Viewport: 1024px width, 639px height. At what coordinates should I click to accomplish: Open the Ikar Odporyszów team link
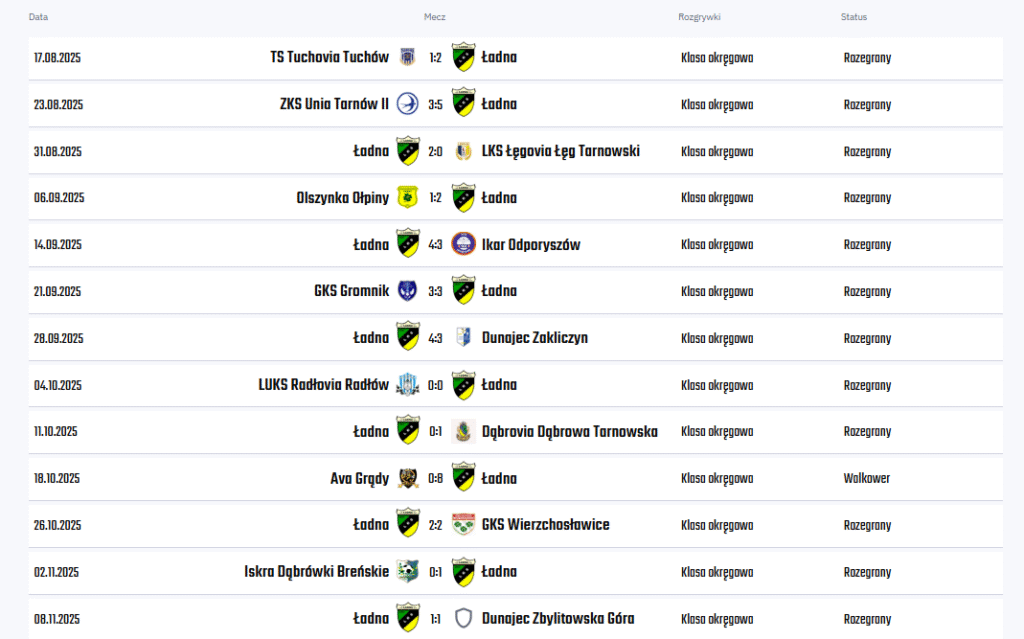[530, 244]
